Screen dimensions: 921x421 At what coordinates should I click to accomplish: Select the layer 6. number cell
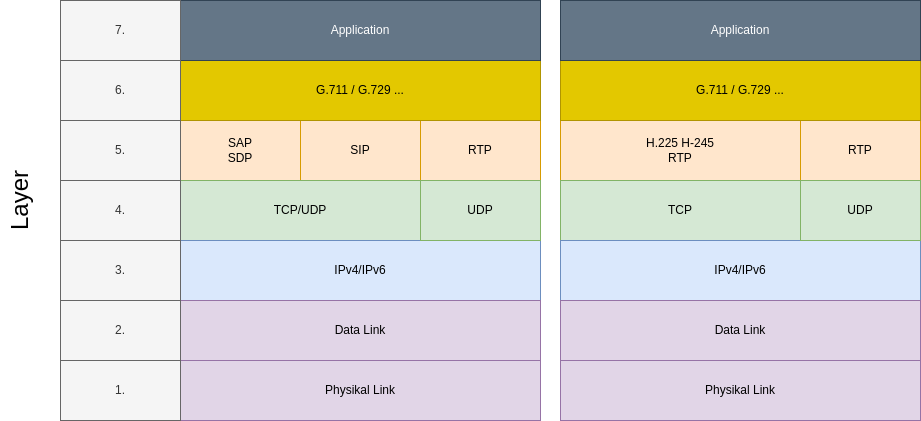pyautogui.click(x=120, y=90)
